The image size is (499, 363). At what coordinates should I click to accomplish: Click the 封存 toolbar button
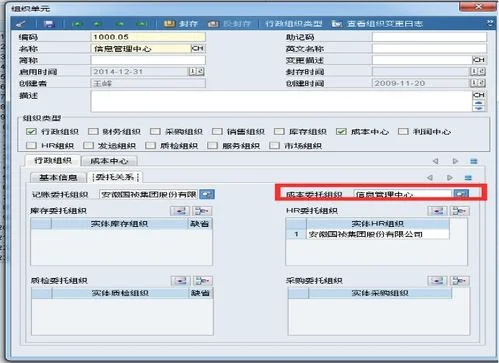[x=180, y=24]
